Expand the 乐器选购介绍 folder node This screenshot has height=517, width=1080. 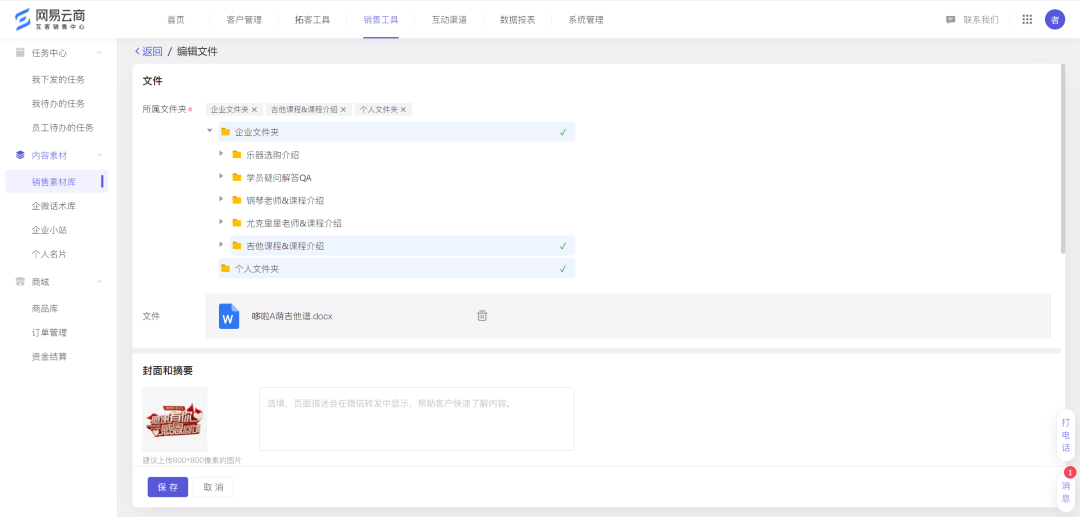221,153
